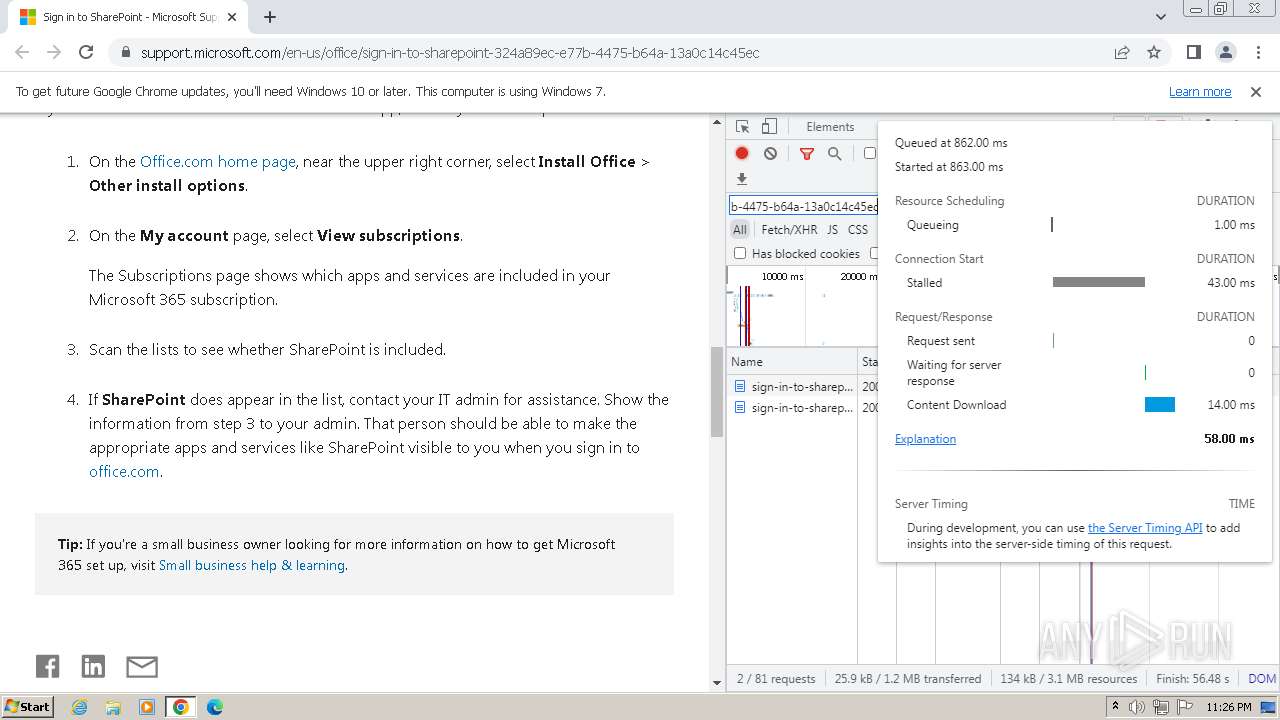Click the network connection tray icon
This screenshot has width=1280, height=720.
[1160, 707]
